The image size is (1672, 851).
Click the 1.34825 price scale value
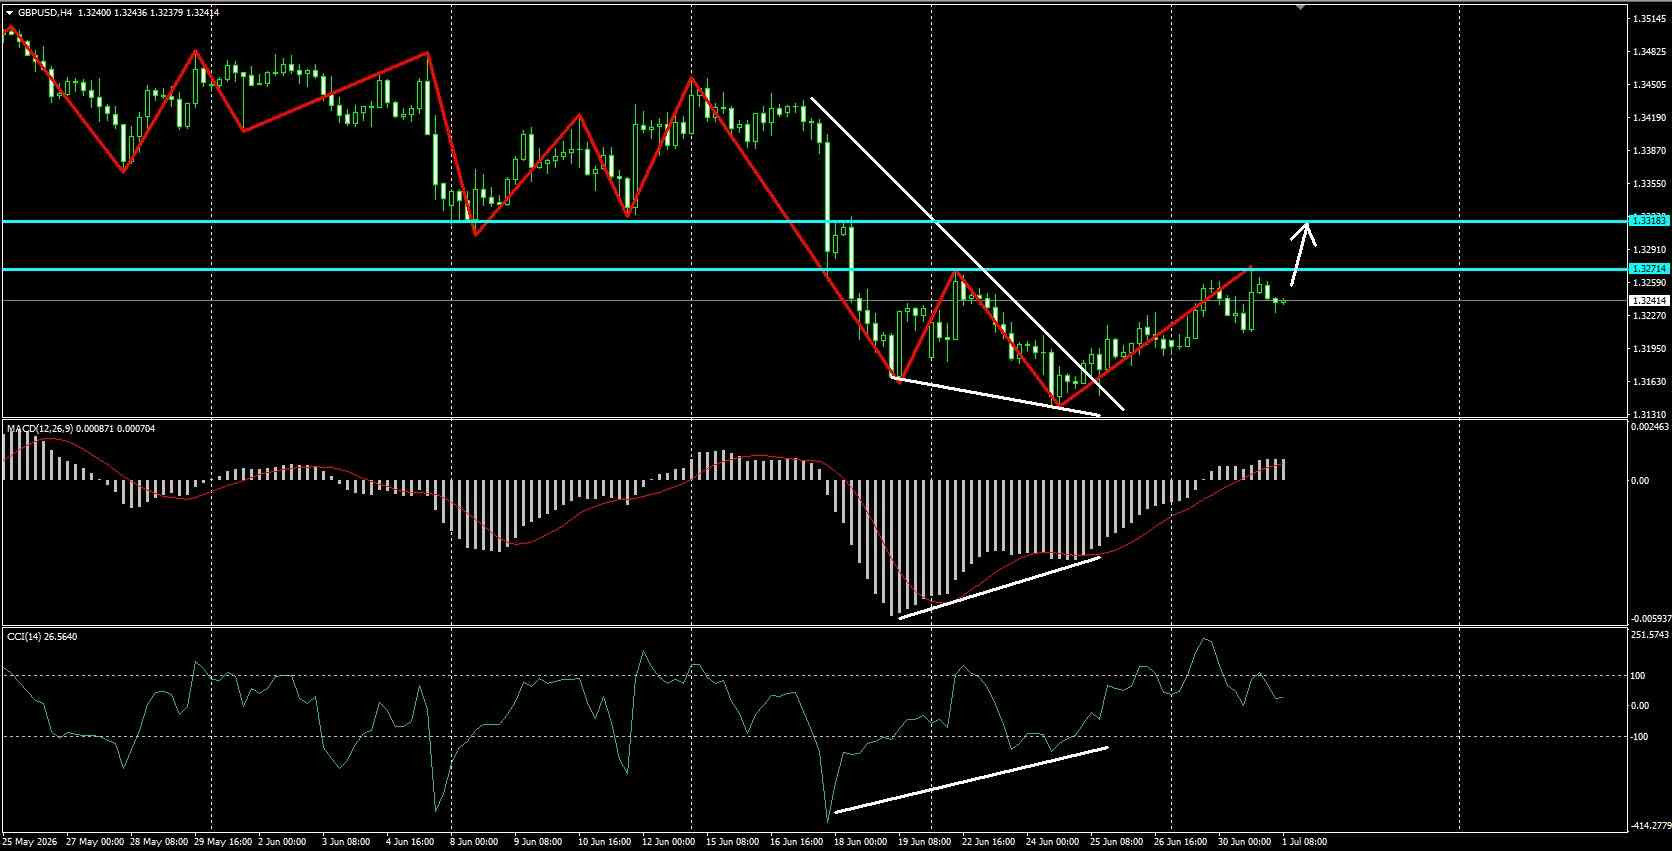pos(1649,52)
